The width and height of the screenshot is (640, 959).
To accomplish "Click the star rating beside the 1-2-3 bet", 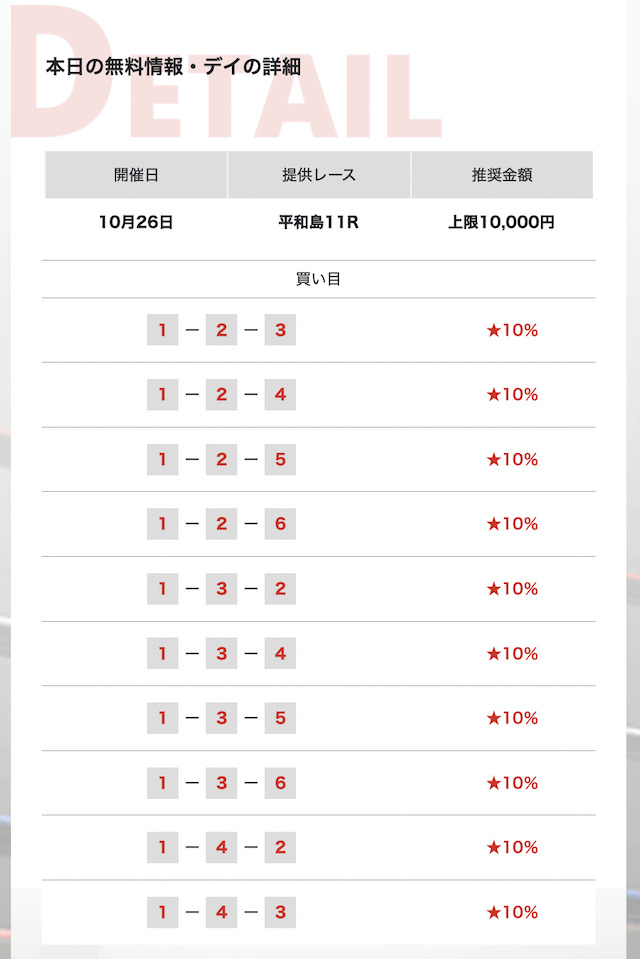I will pos(512,330).
